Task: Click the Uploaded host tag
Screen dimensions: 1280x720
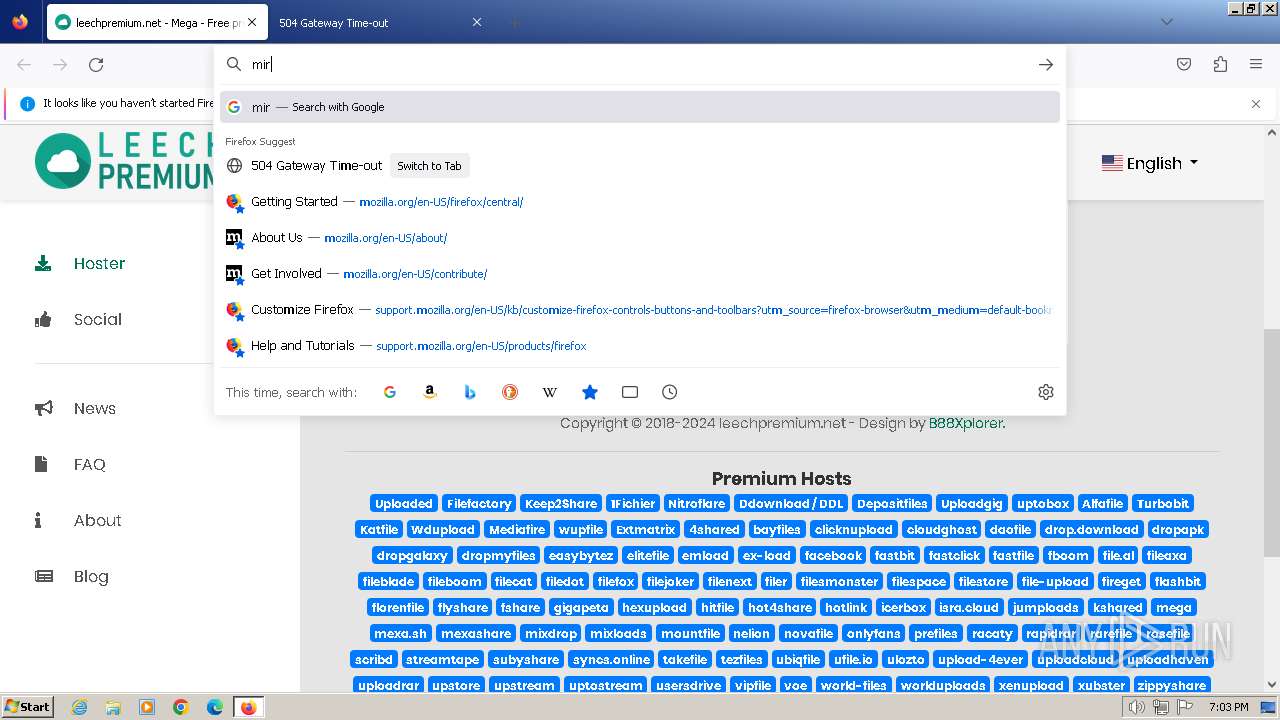Action: click(404, 504)
